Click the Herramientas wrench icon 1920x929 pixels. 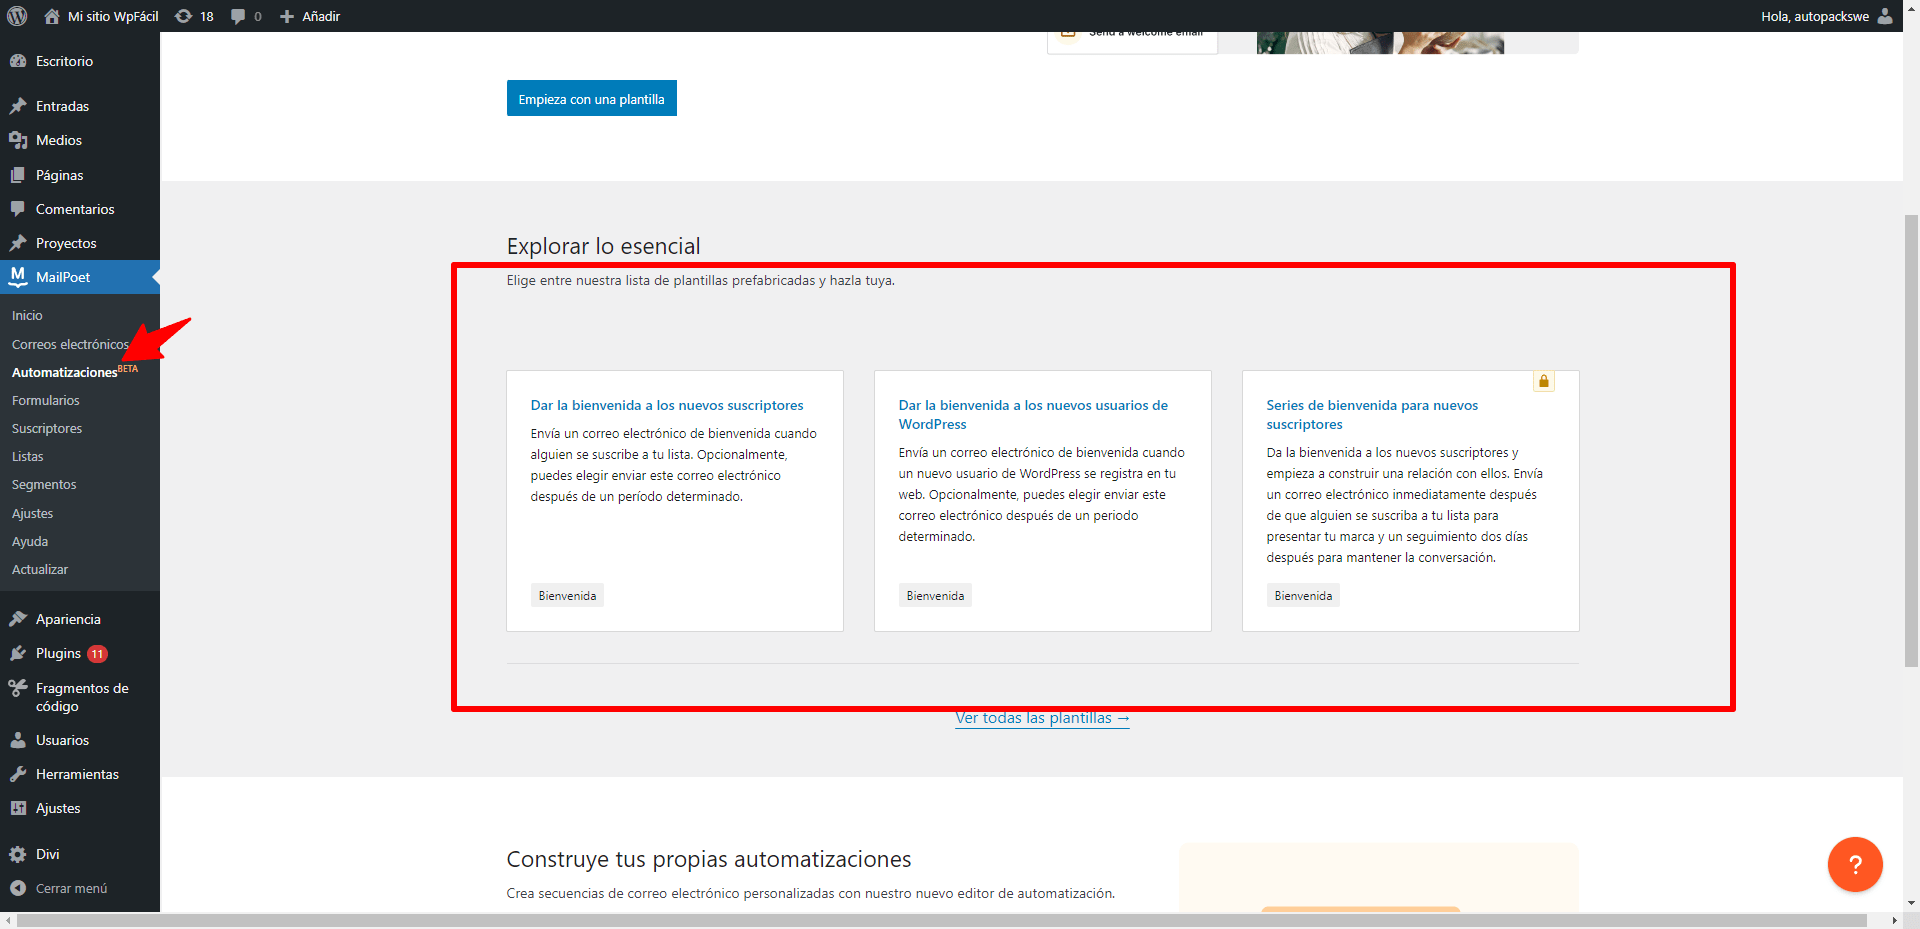18,774
